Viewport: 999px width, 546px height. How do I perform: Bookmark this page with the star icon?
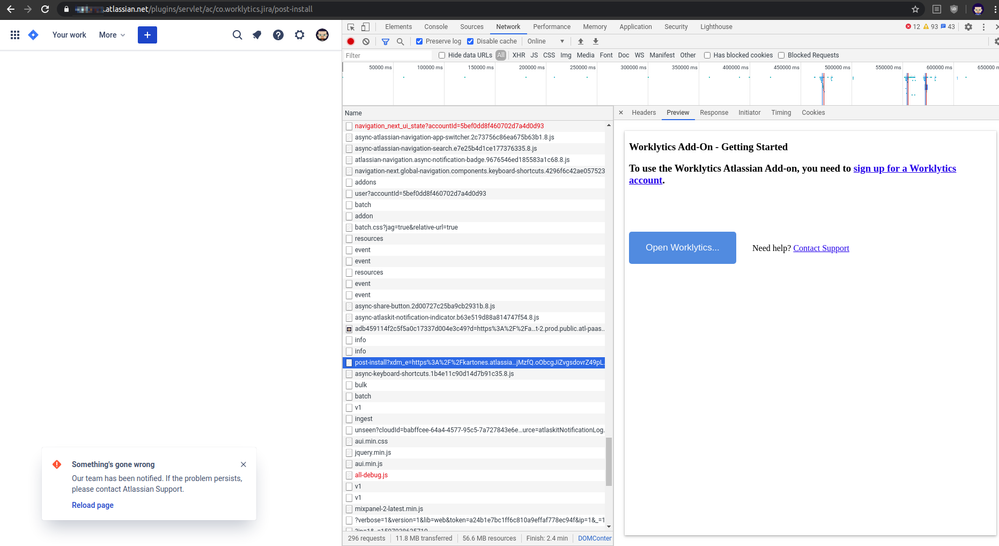click(916, 9)
